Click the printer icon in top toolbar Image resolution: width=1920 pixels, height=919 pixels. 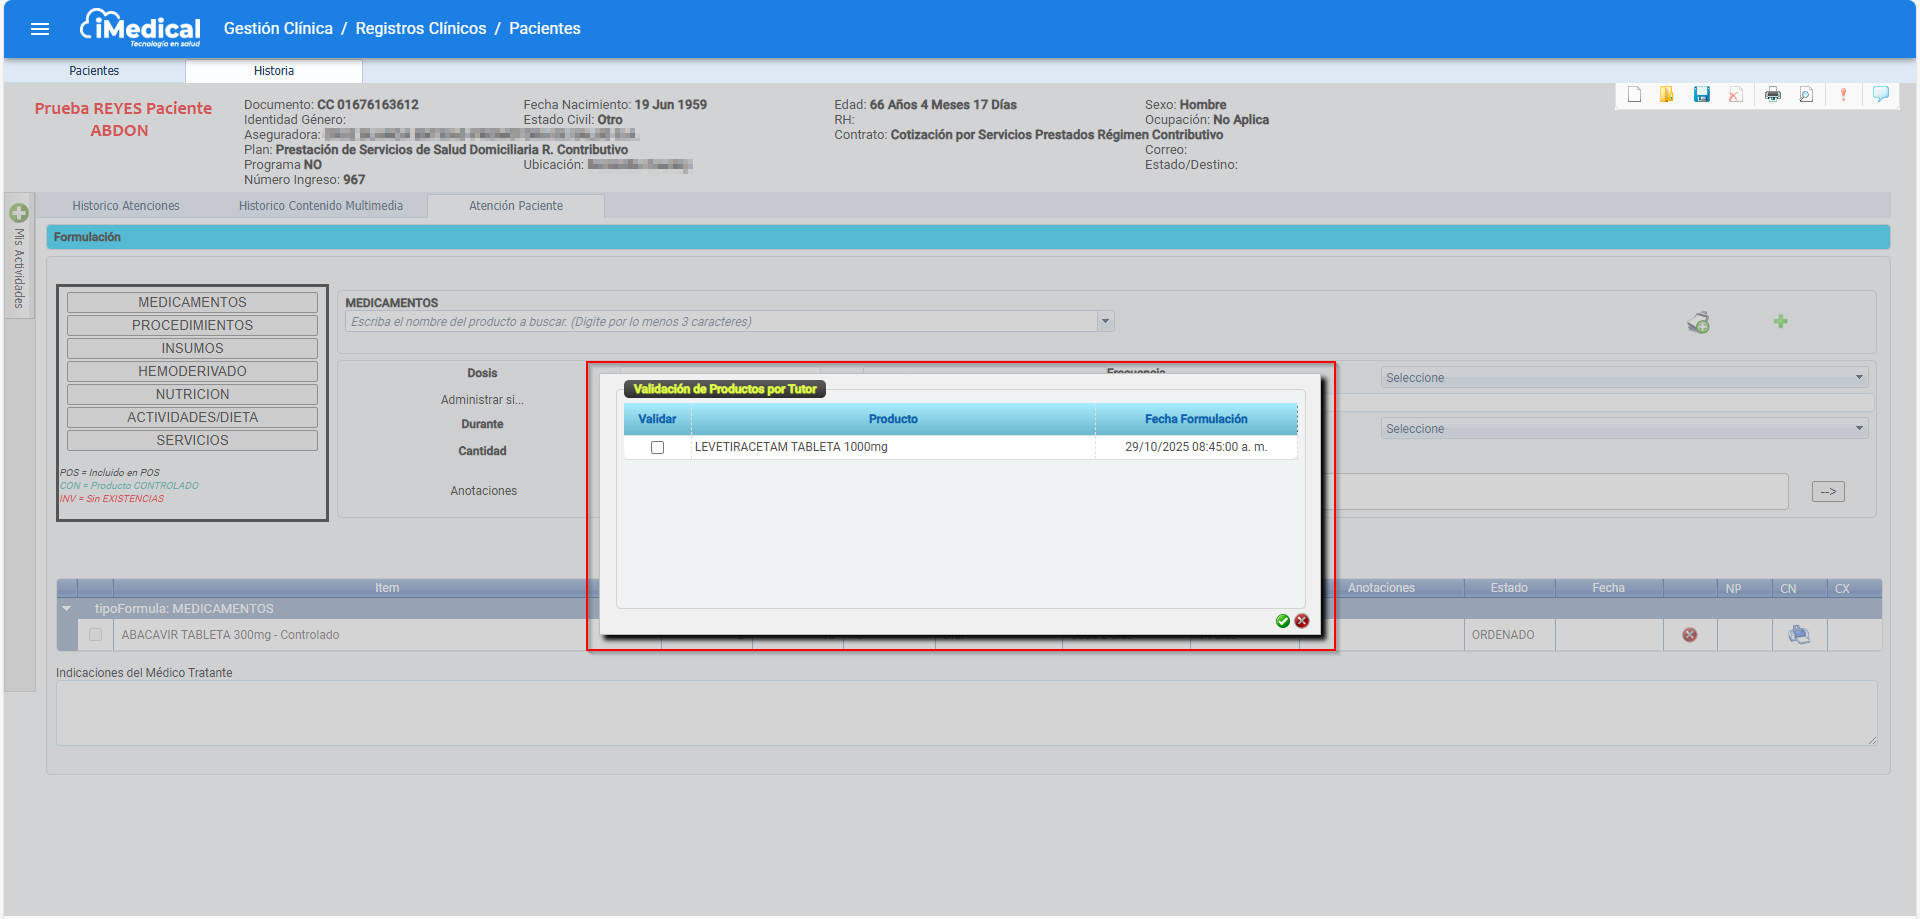click(x=1773, y=94)
